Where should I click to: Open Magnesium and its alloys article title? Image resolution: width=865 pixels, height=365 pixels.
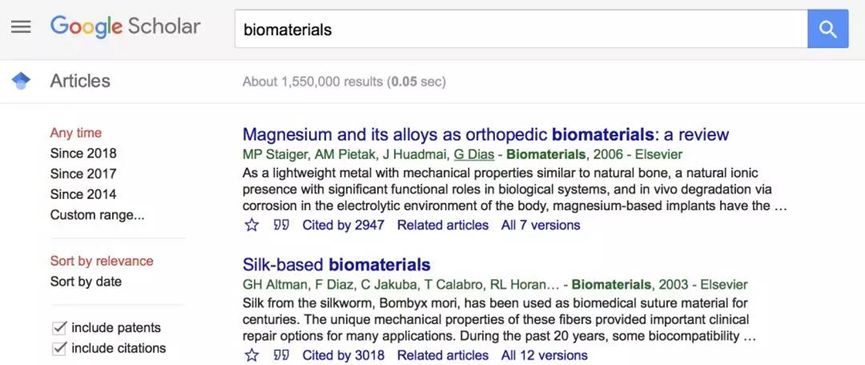pos(485,134)
